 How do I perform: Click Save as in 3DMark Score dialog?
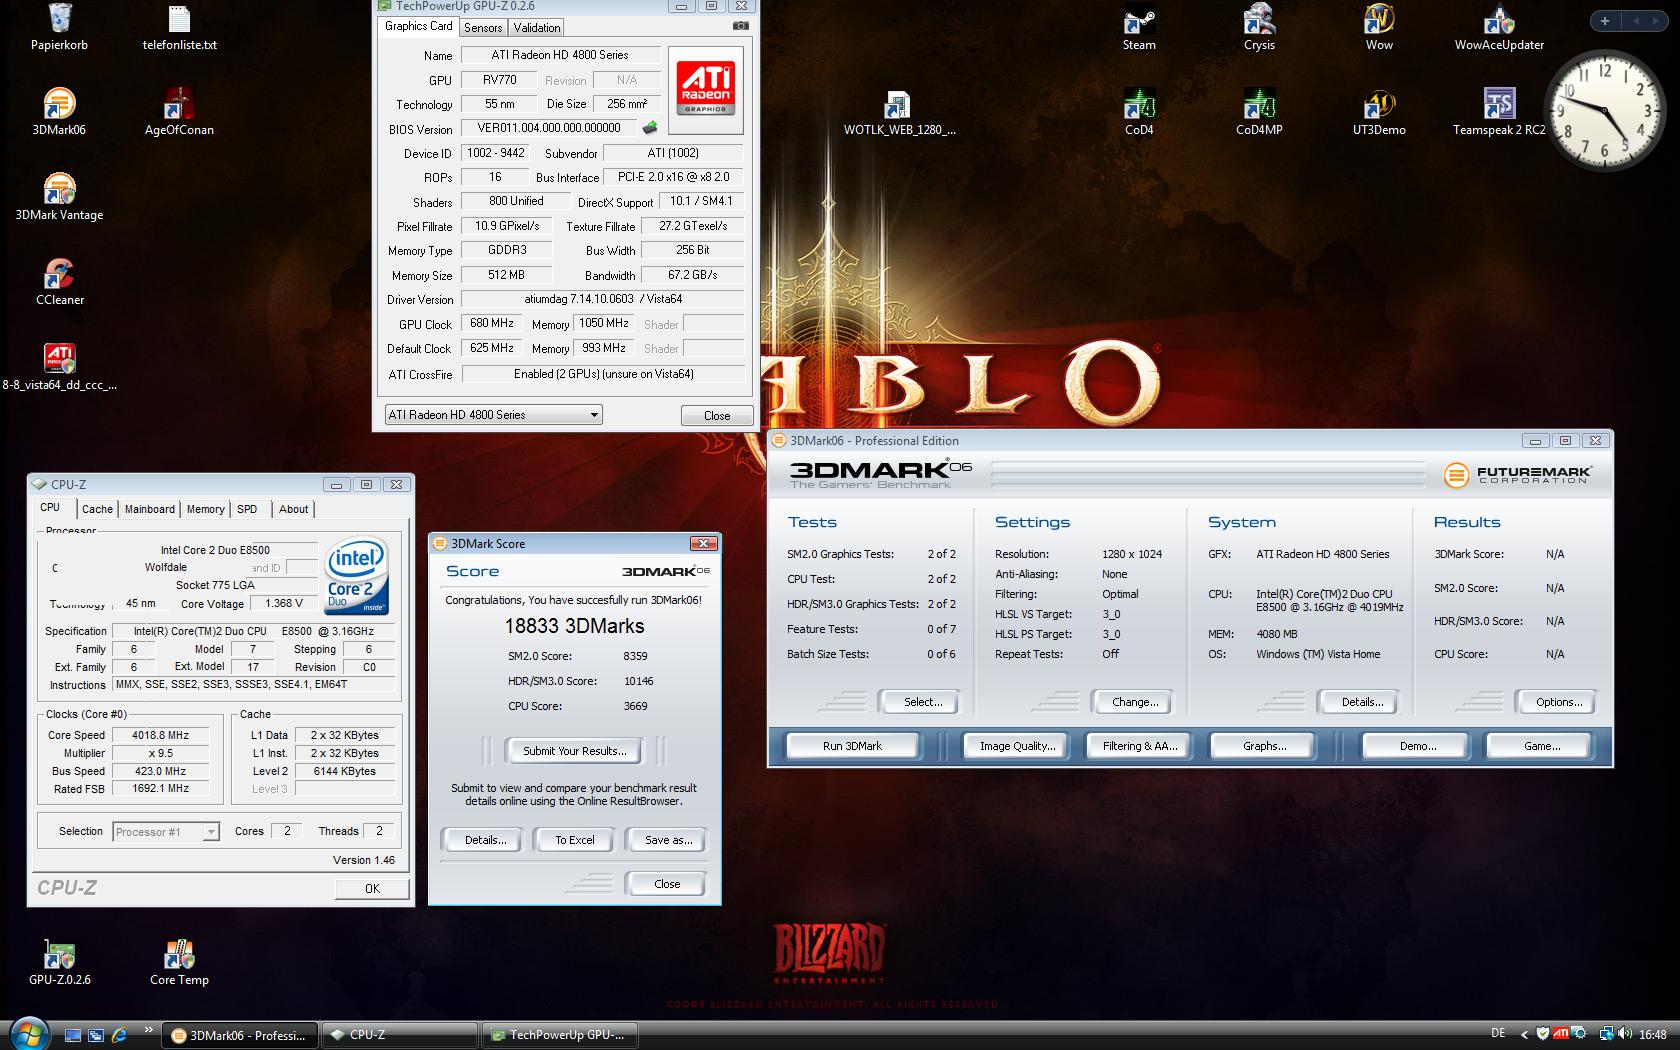(x=668, y=840)
